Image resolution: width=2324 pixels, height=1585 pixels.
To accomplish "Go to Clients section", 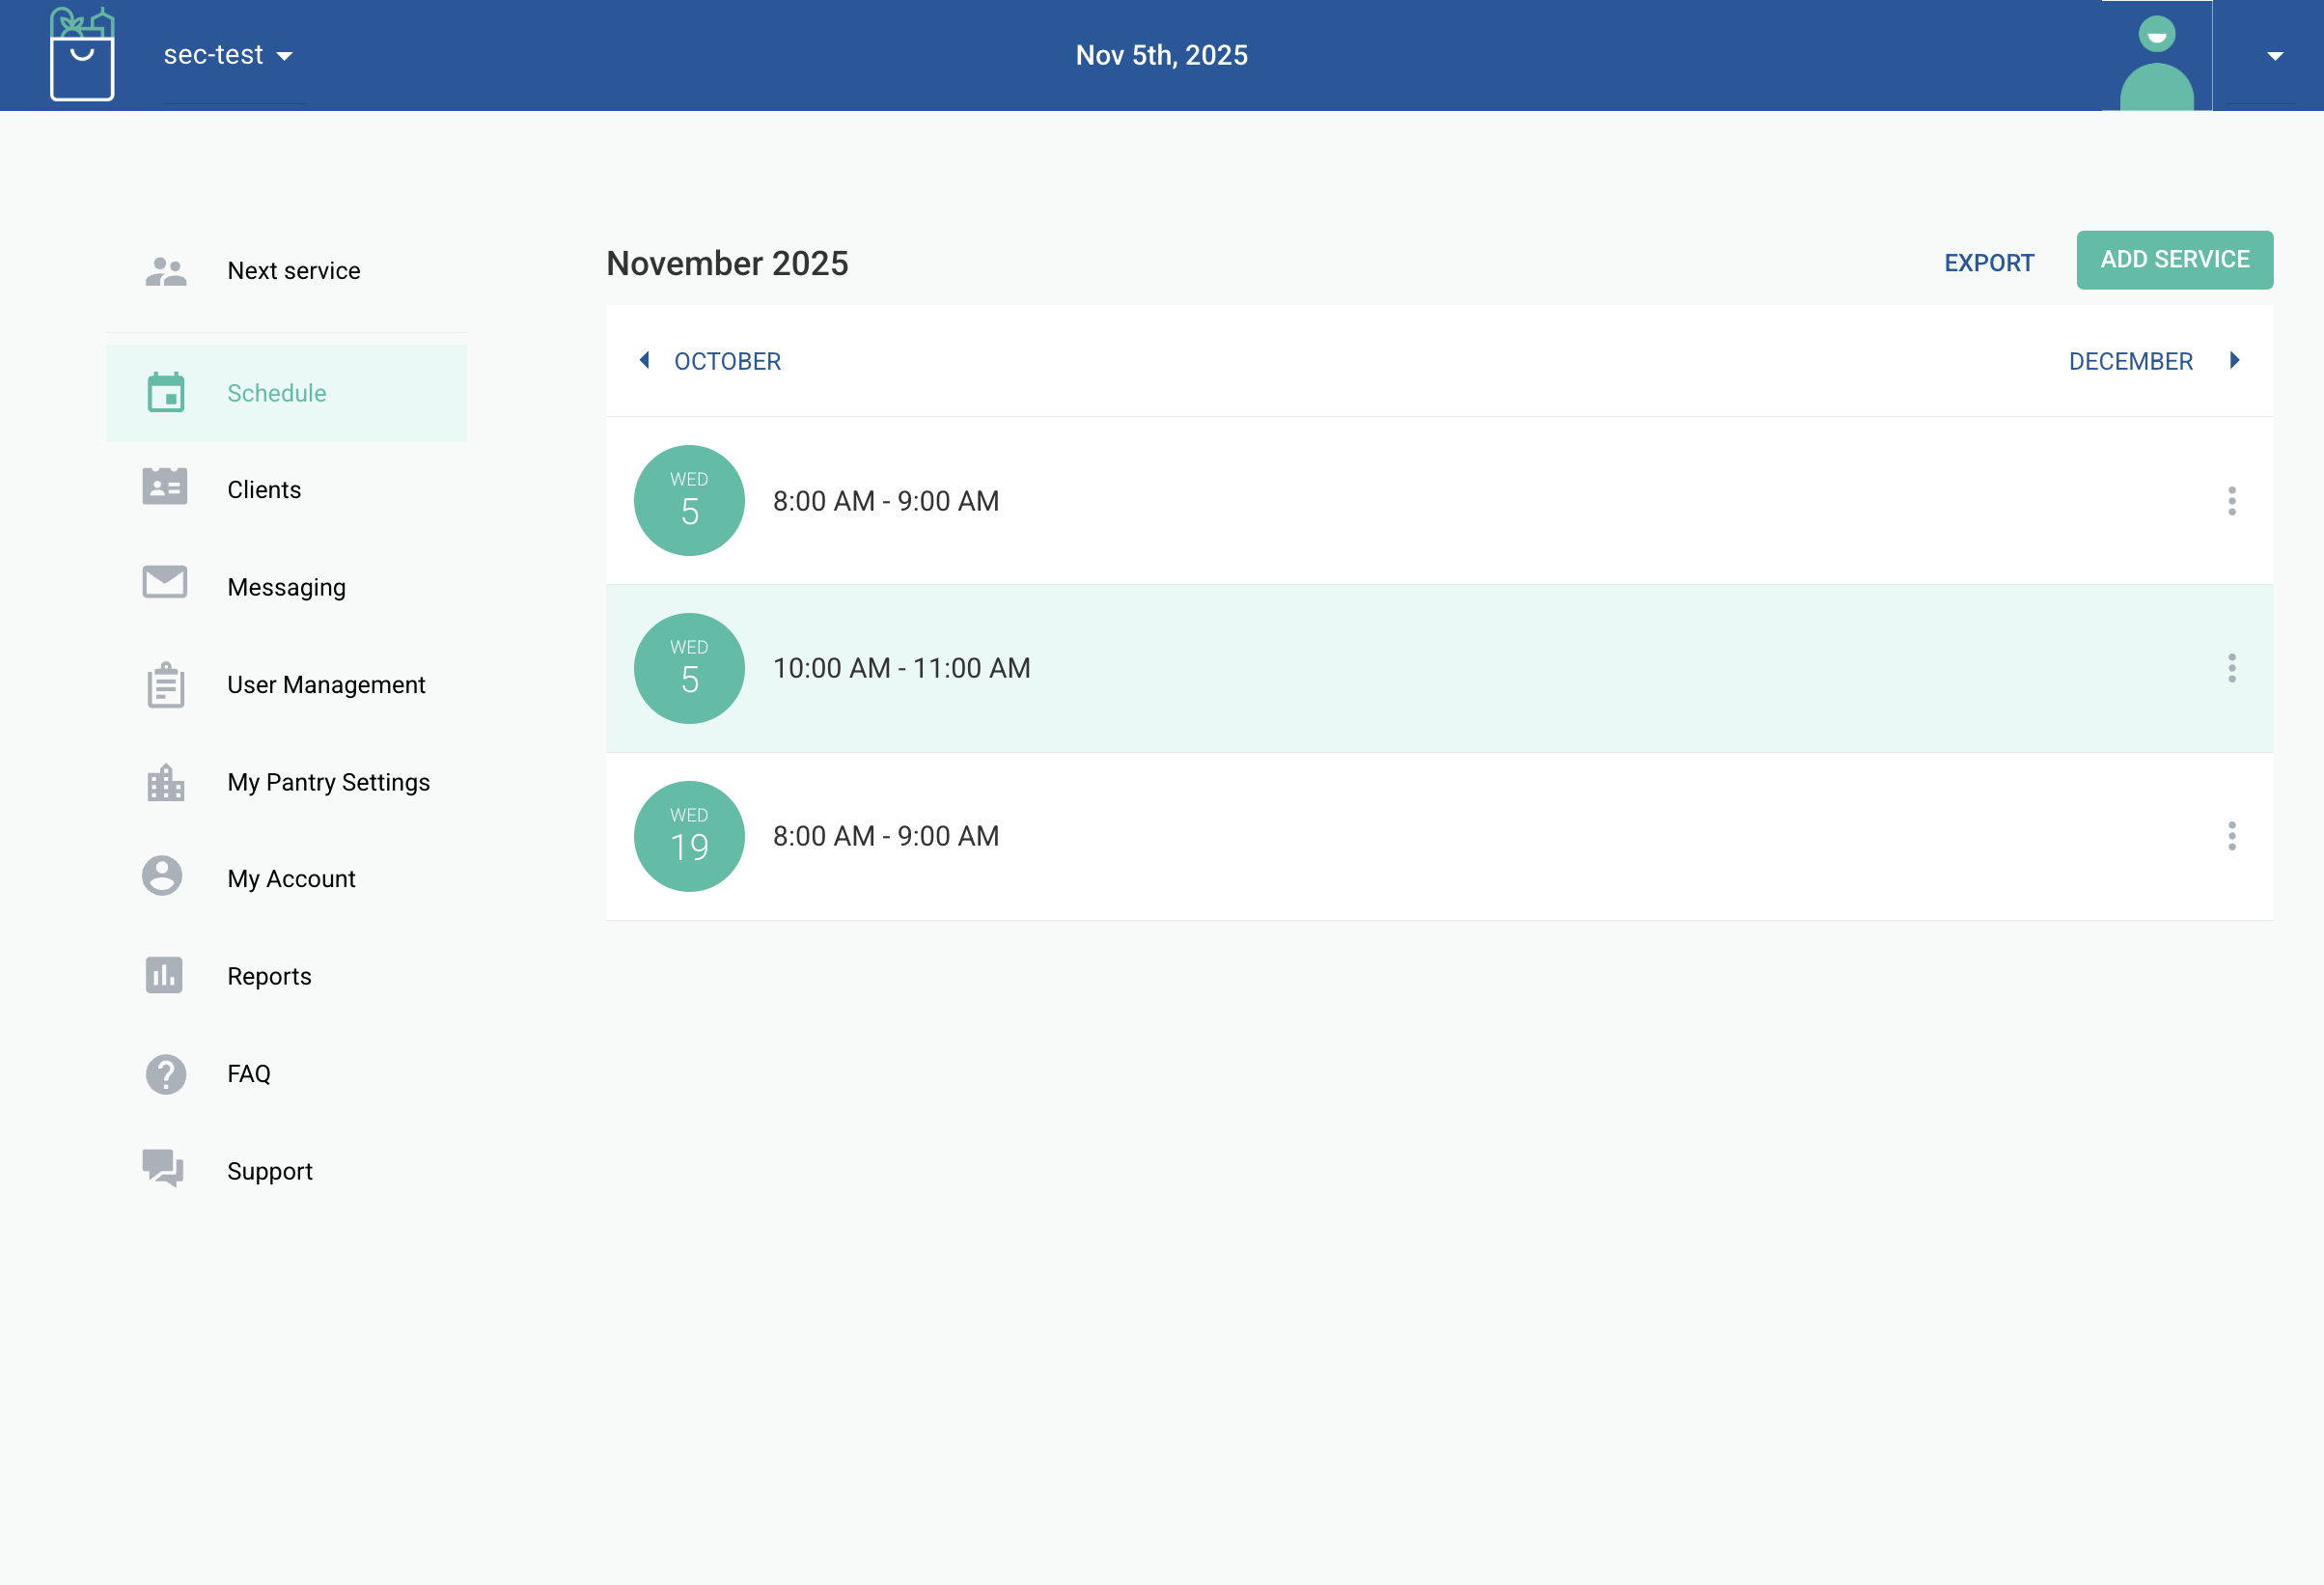I will (286, 490).
